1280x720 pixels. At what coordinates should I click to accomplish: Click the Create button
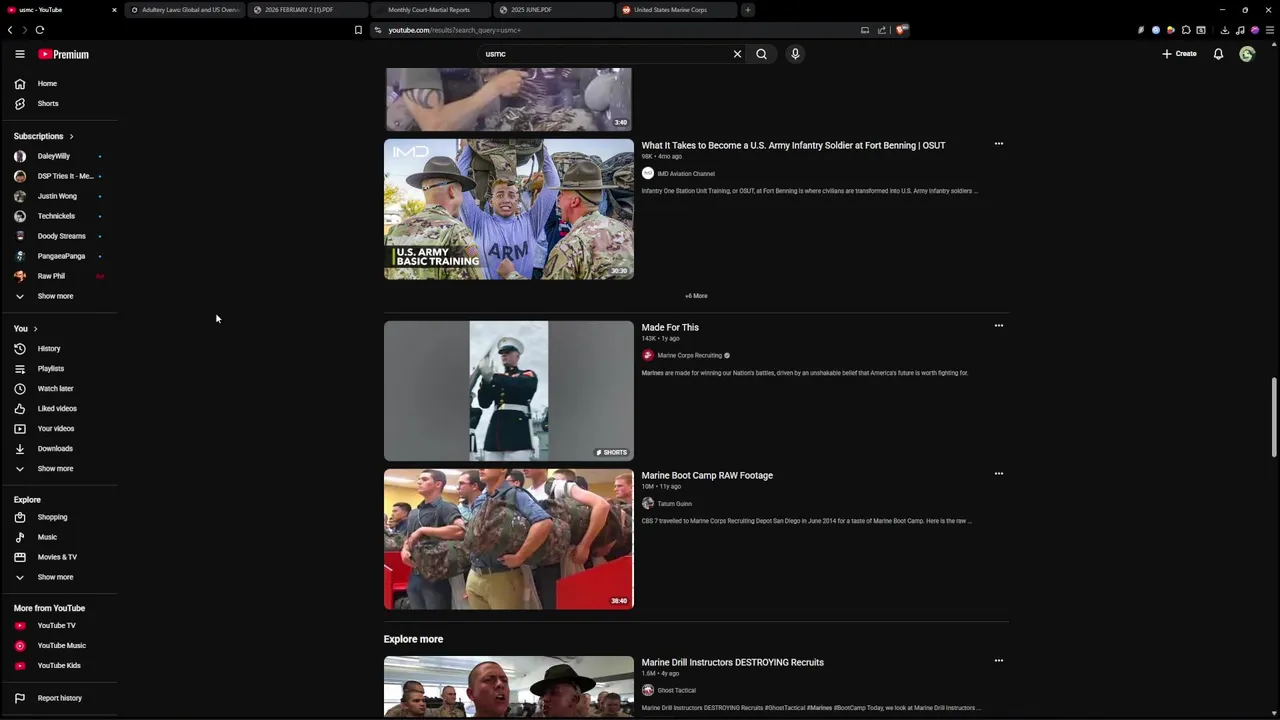coord(1180,54)
